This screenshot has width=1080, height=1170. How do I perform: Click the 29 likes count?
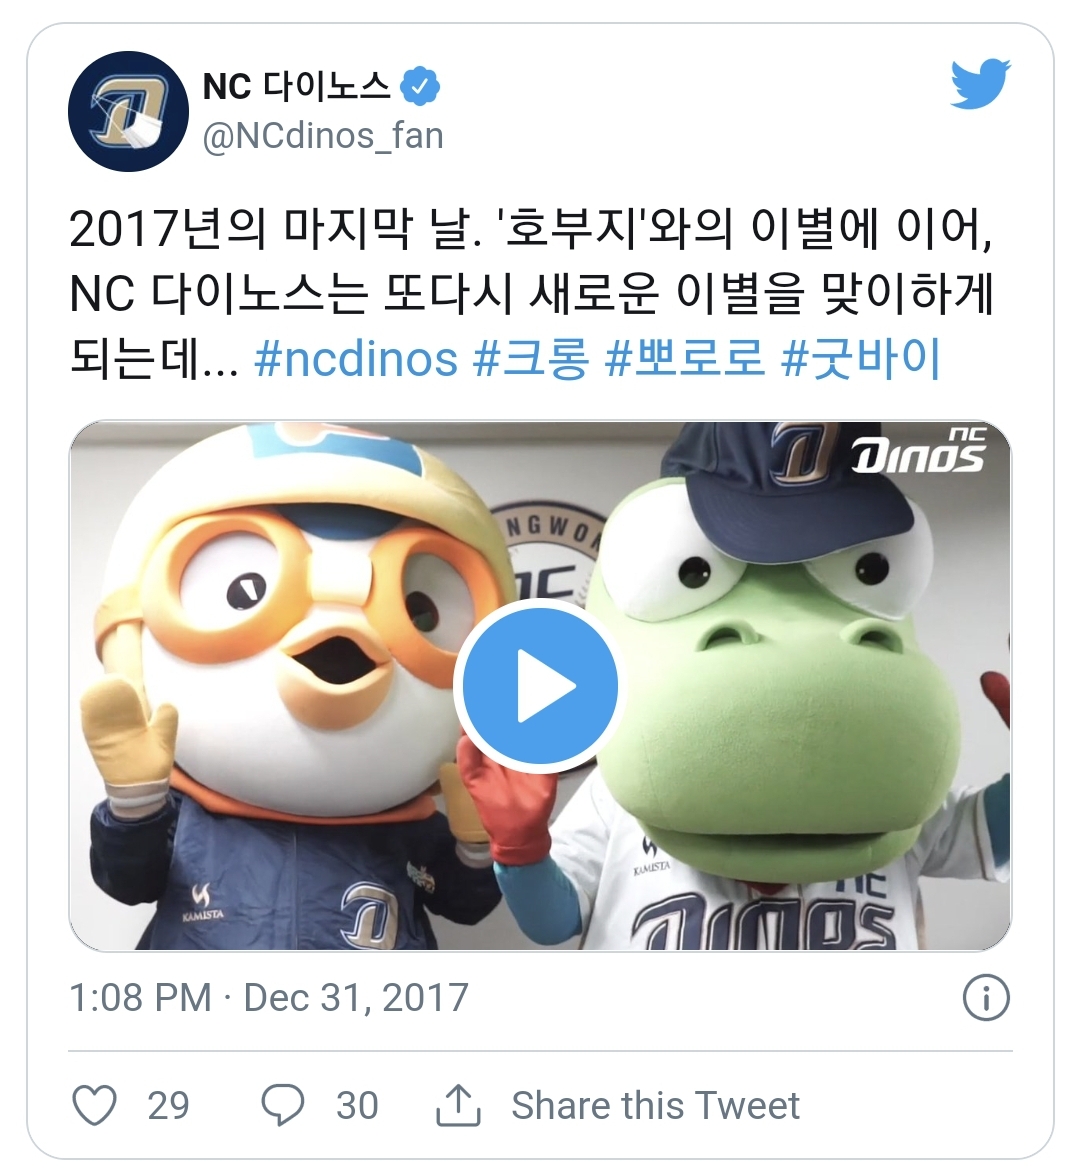pos(168,1105)
